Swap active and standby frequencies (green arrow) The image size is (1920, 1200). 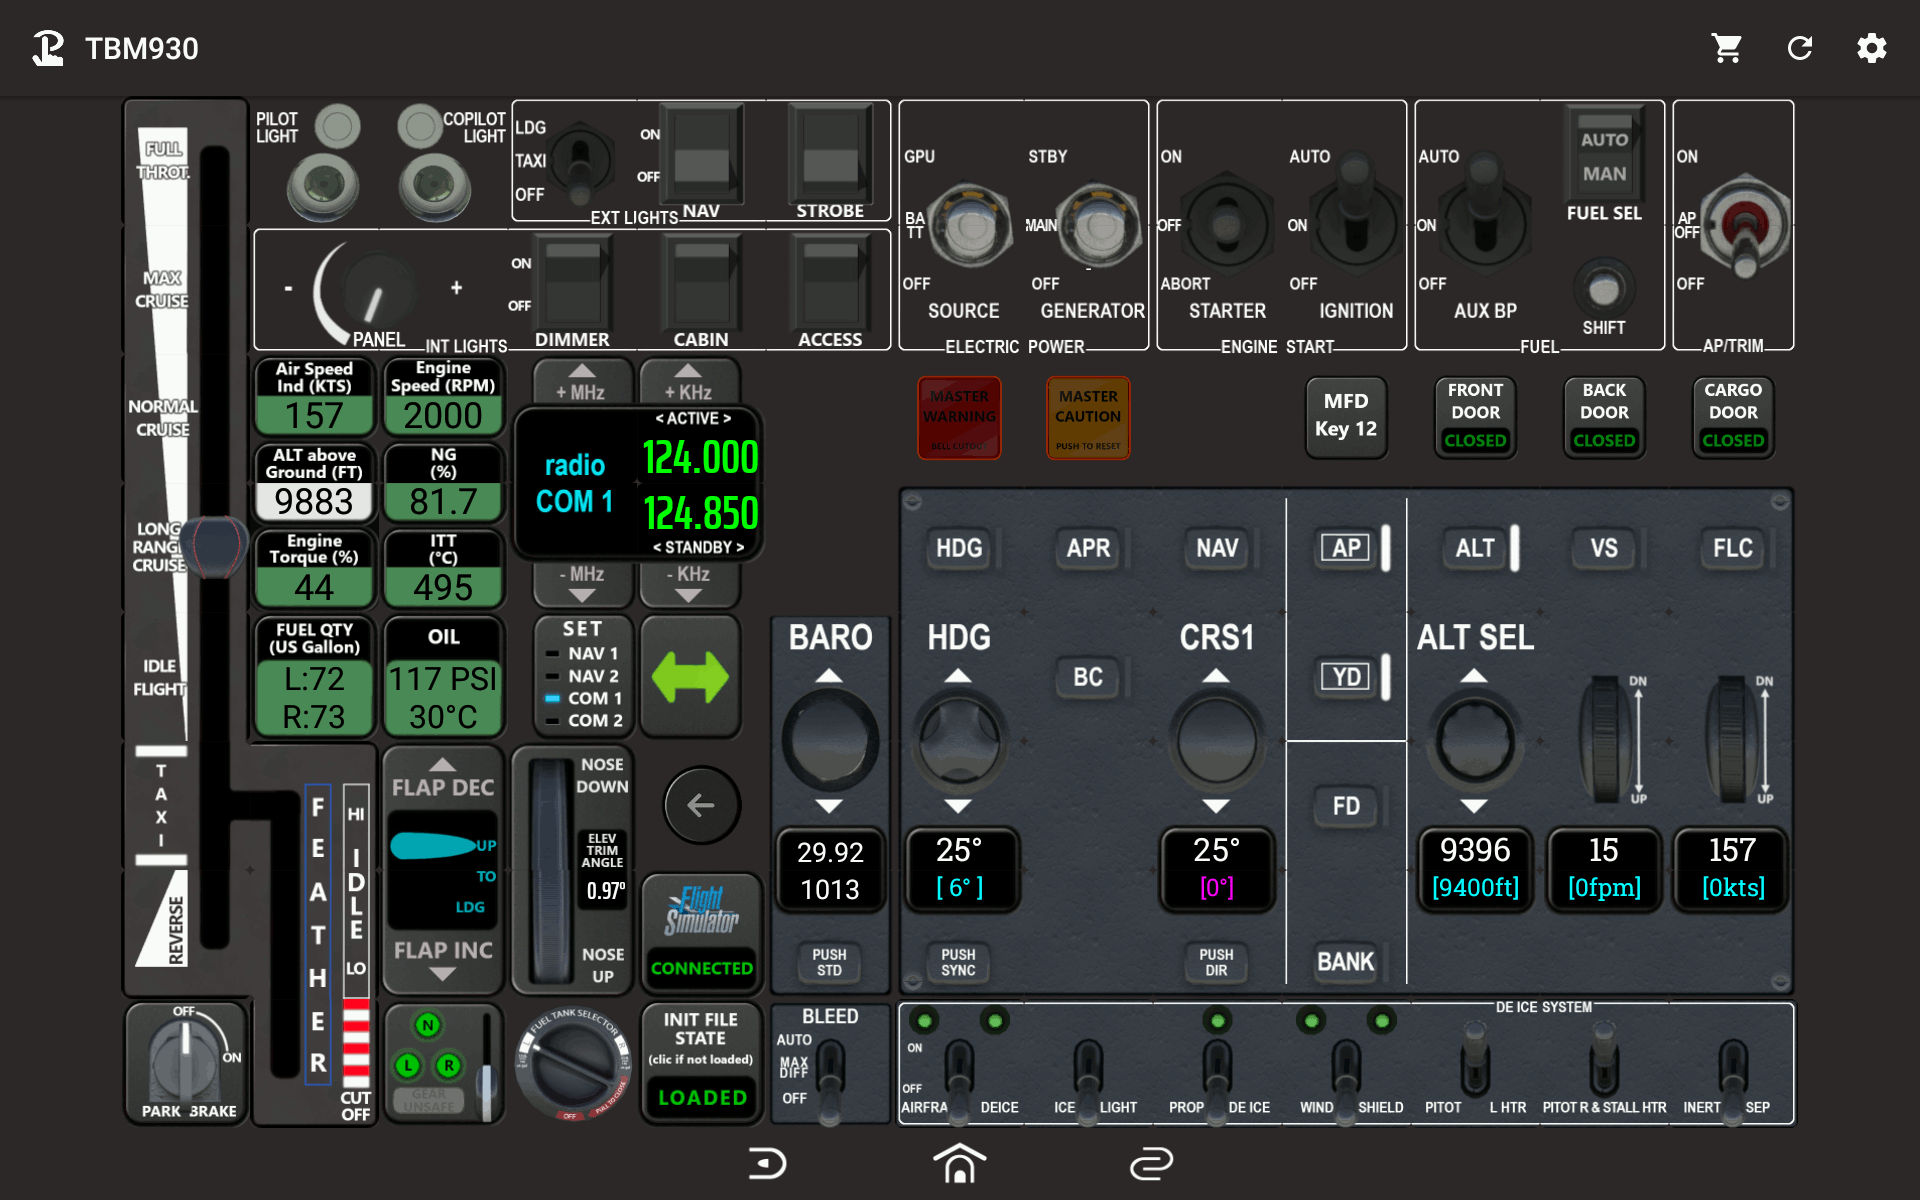pyautogui.click(x=690, y=677)
